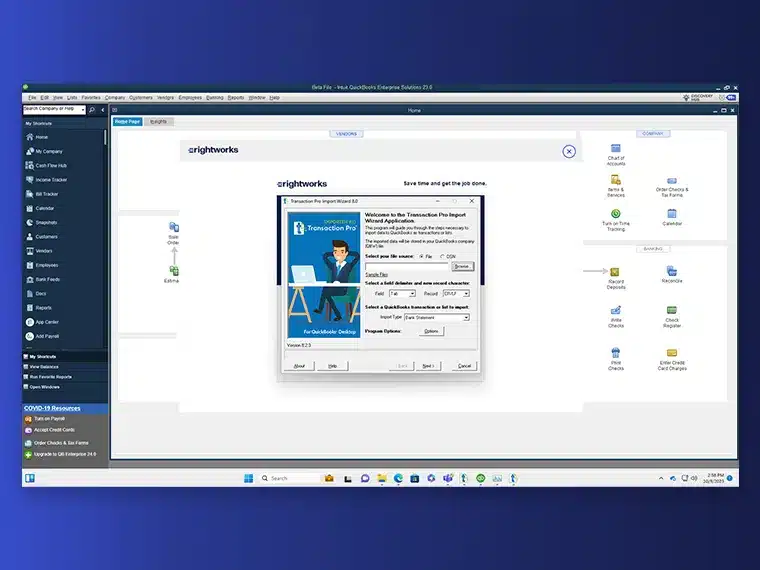The width and height of the screenshot is (760, 570).
Task: Open the Calendar sidebar shortcut
Action: coord(40,208)
